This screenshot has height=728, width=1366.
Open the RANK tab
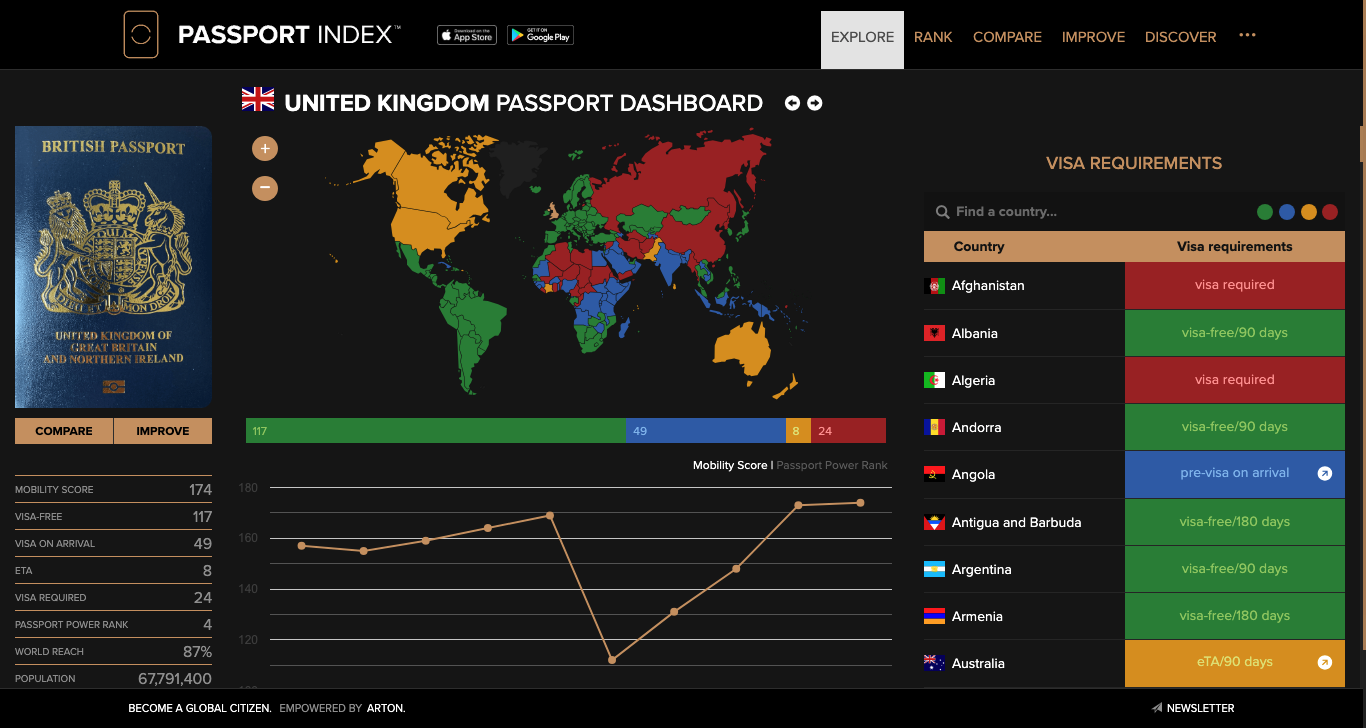pos(933,37)
